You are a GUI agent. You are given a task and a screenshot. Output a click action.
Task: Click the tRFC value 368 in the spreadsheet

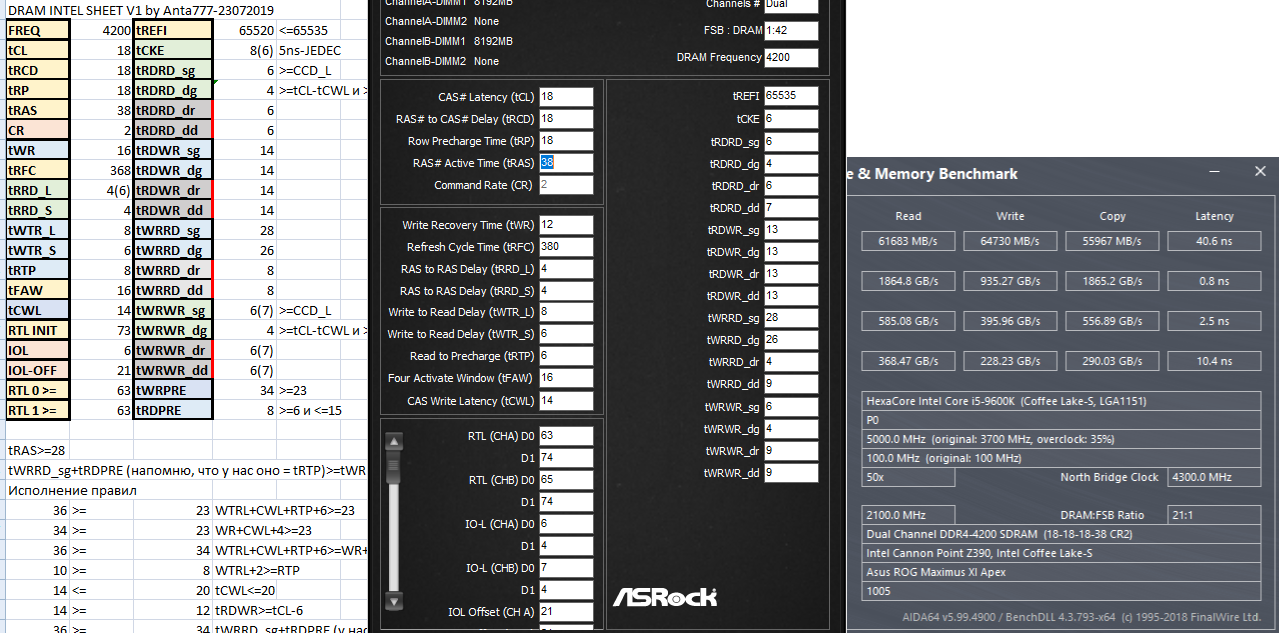101,171
